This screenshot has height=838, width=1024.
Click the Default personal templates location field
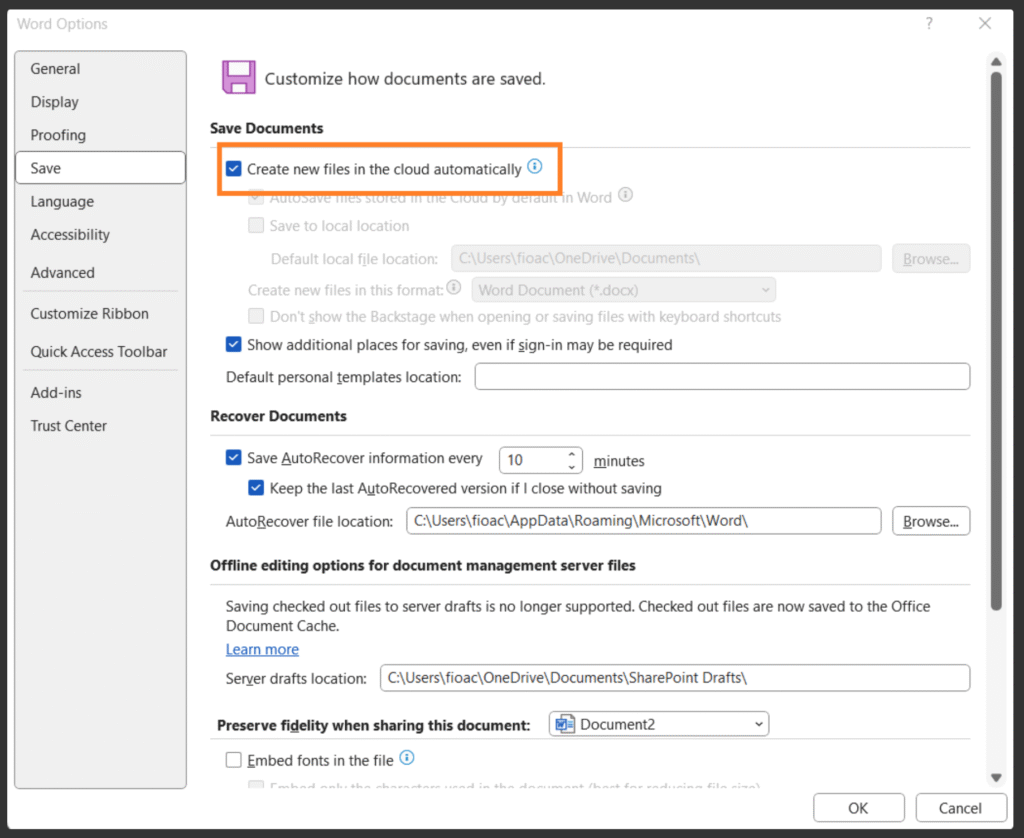click(x=721, y=377)
